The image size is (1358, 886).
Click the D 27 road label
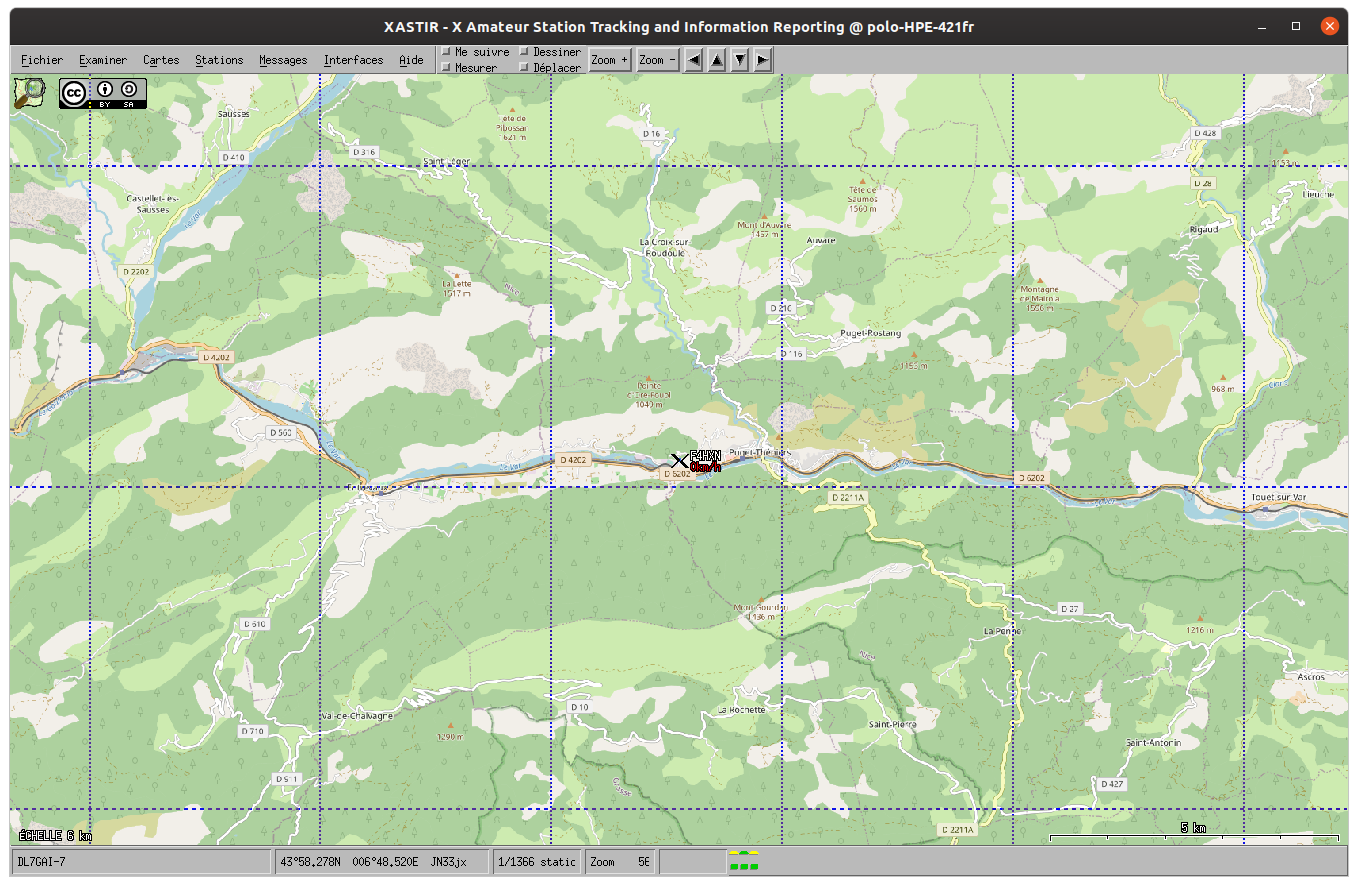(1070, 608)
